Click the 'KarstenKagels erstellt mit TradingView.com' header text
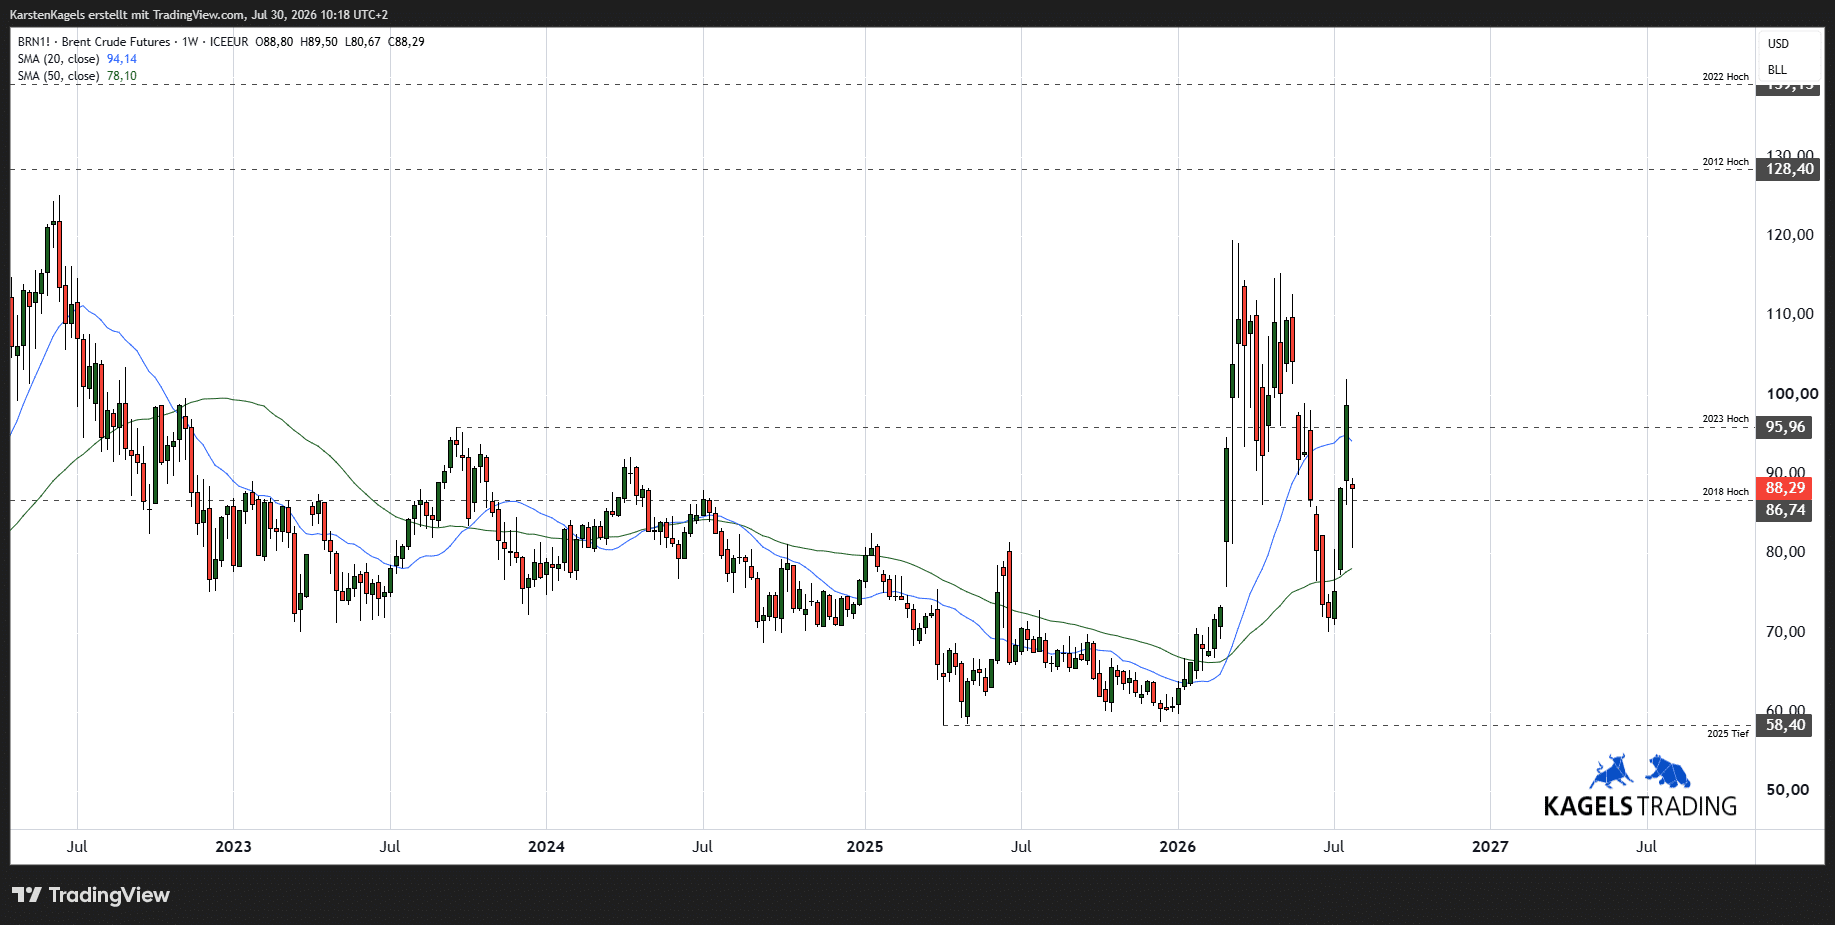This screenshot has height=925, width=1835. pyautogui.click(x=127, y=15)
